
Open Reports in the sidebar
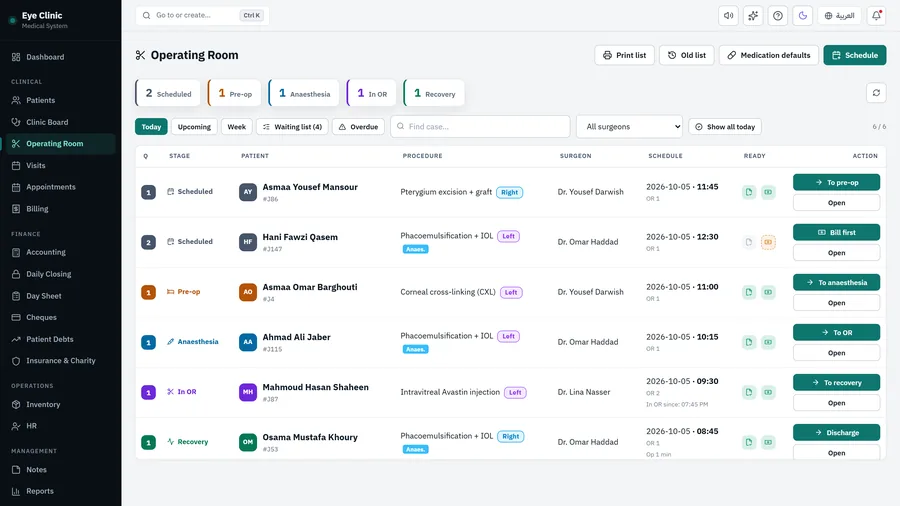tap(60, 491)
